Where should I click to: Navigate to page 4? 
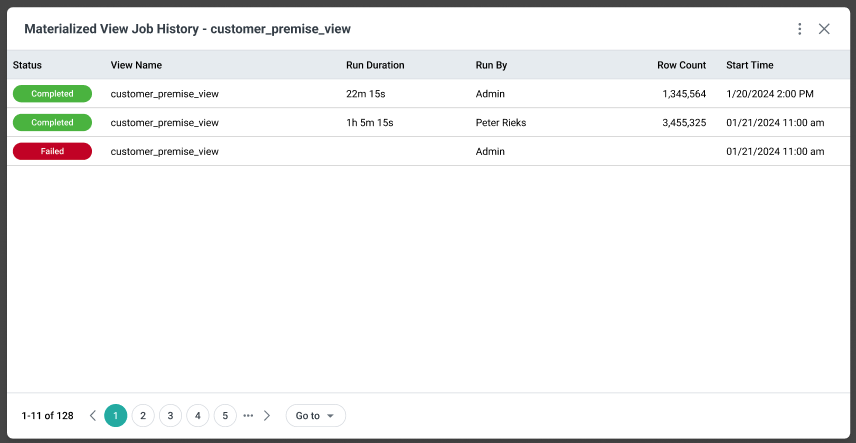pos(198,415)
